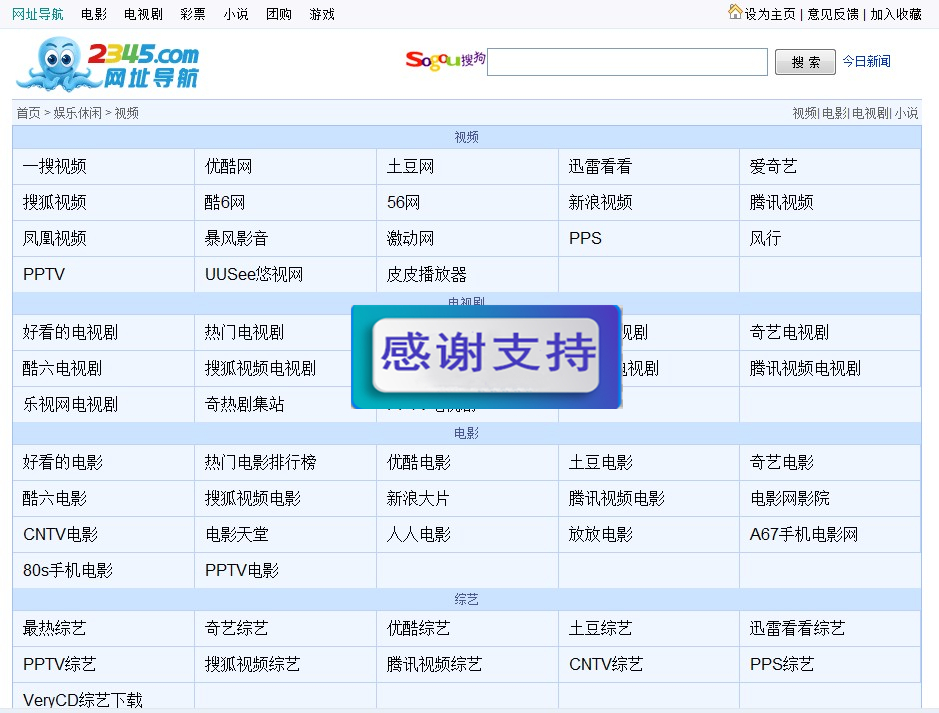Viewport: 939px width, 713px height.
Task: Open the 好看的电影 link
Action: click(63, 462)
